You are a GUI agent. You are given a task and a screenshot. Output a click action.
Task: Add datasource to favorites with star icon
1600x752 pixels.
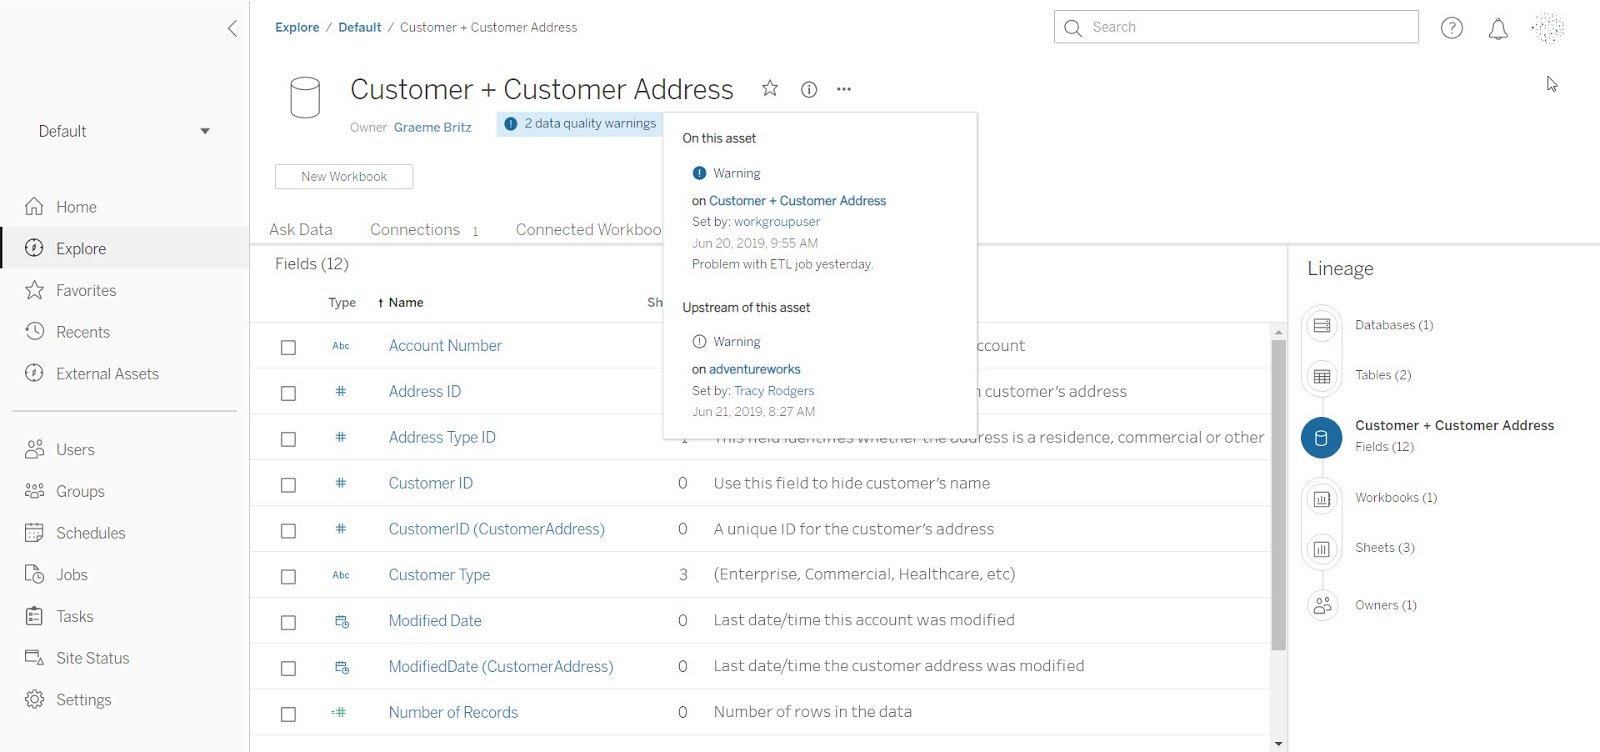click(769, 89)
